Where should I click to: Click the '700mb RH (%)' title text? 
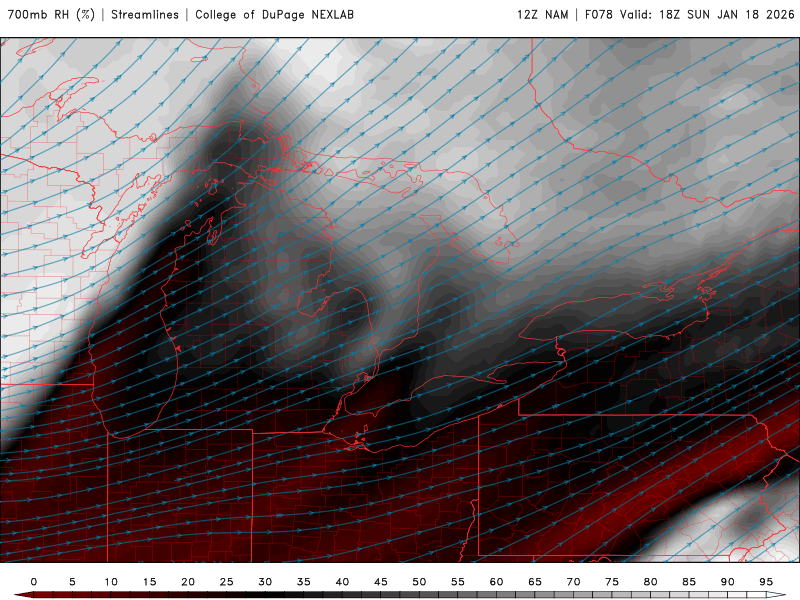(x=51, y=15)
